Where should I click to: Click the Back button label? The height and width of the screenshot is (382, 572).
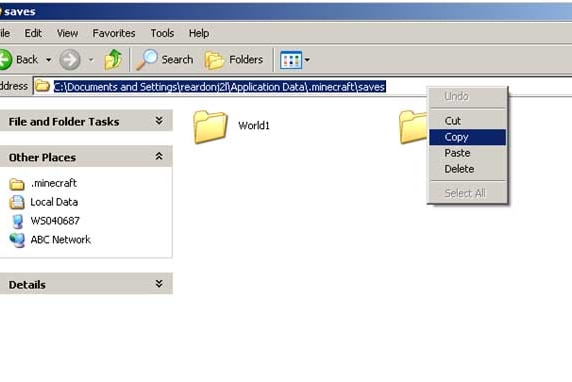pyautogui.click(x=27, y=59)
